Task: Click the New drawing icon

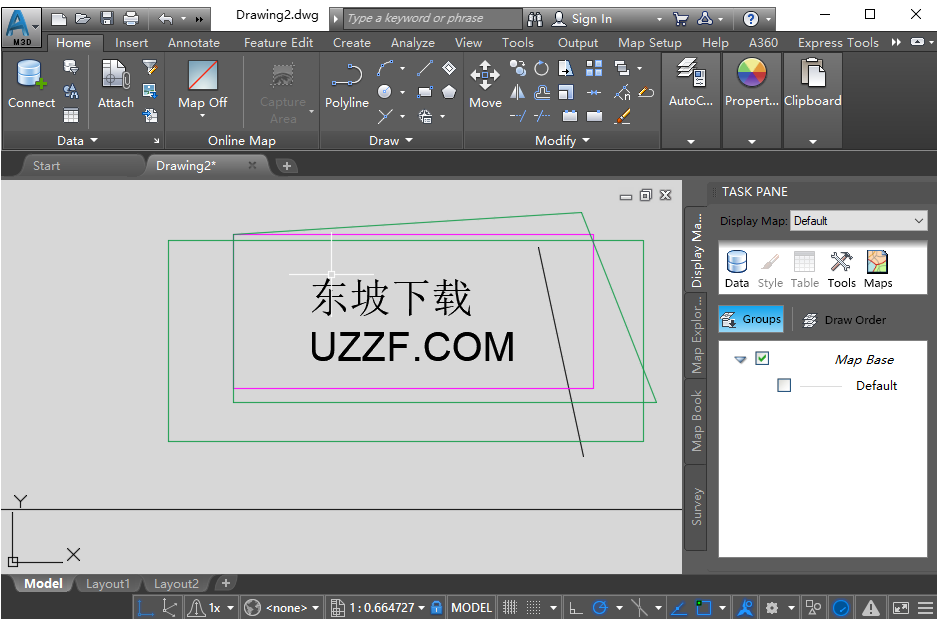Action: tap(59, 19)
